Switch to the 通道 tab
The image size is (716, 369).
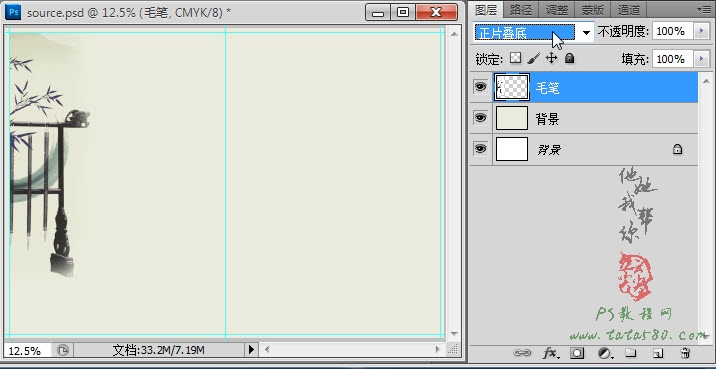tap(628, 9)
